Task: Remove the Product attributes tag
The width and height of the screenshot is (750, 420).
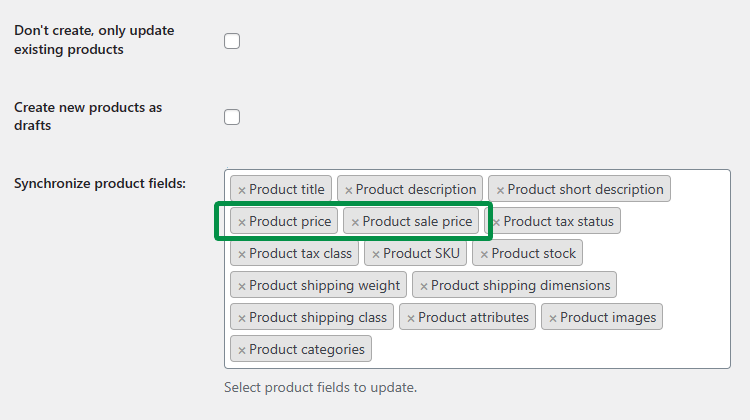Action: pyautogui.click(x=411, y=318)
